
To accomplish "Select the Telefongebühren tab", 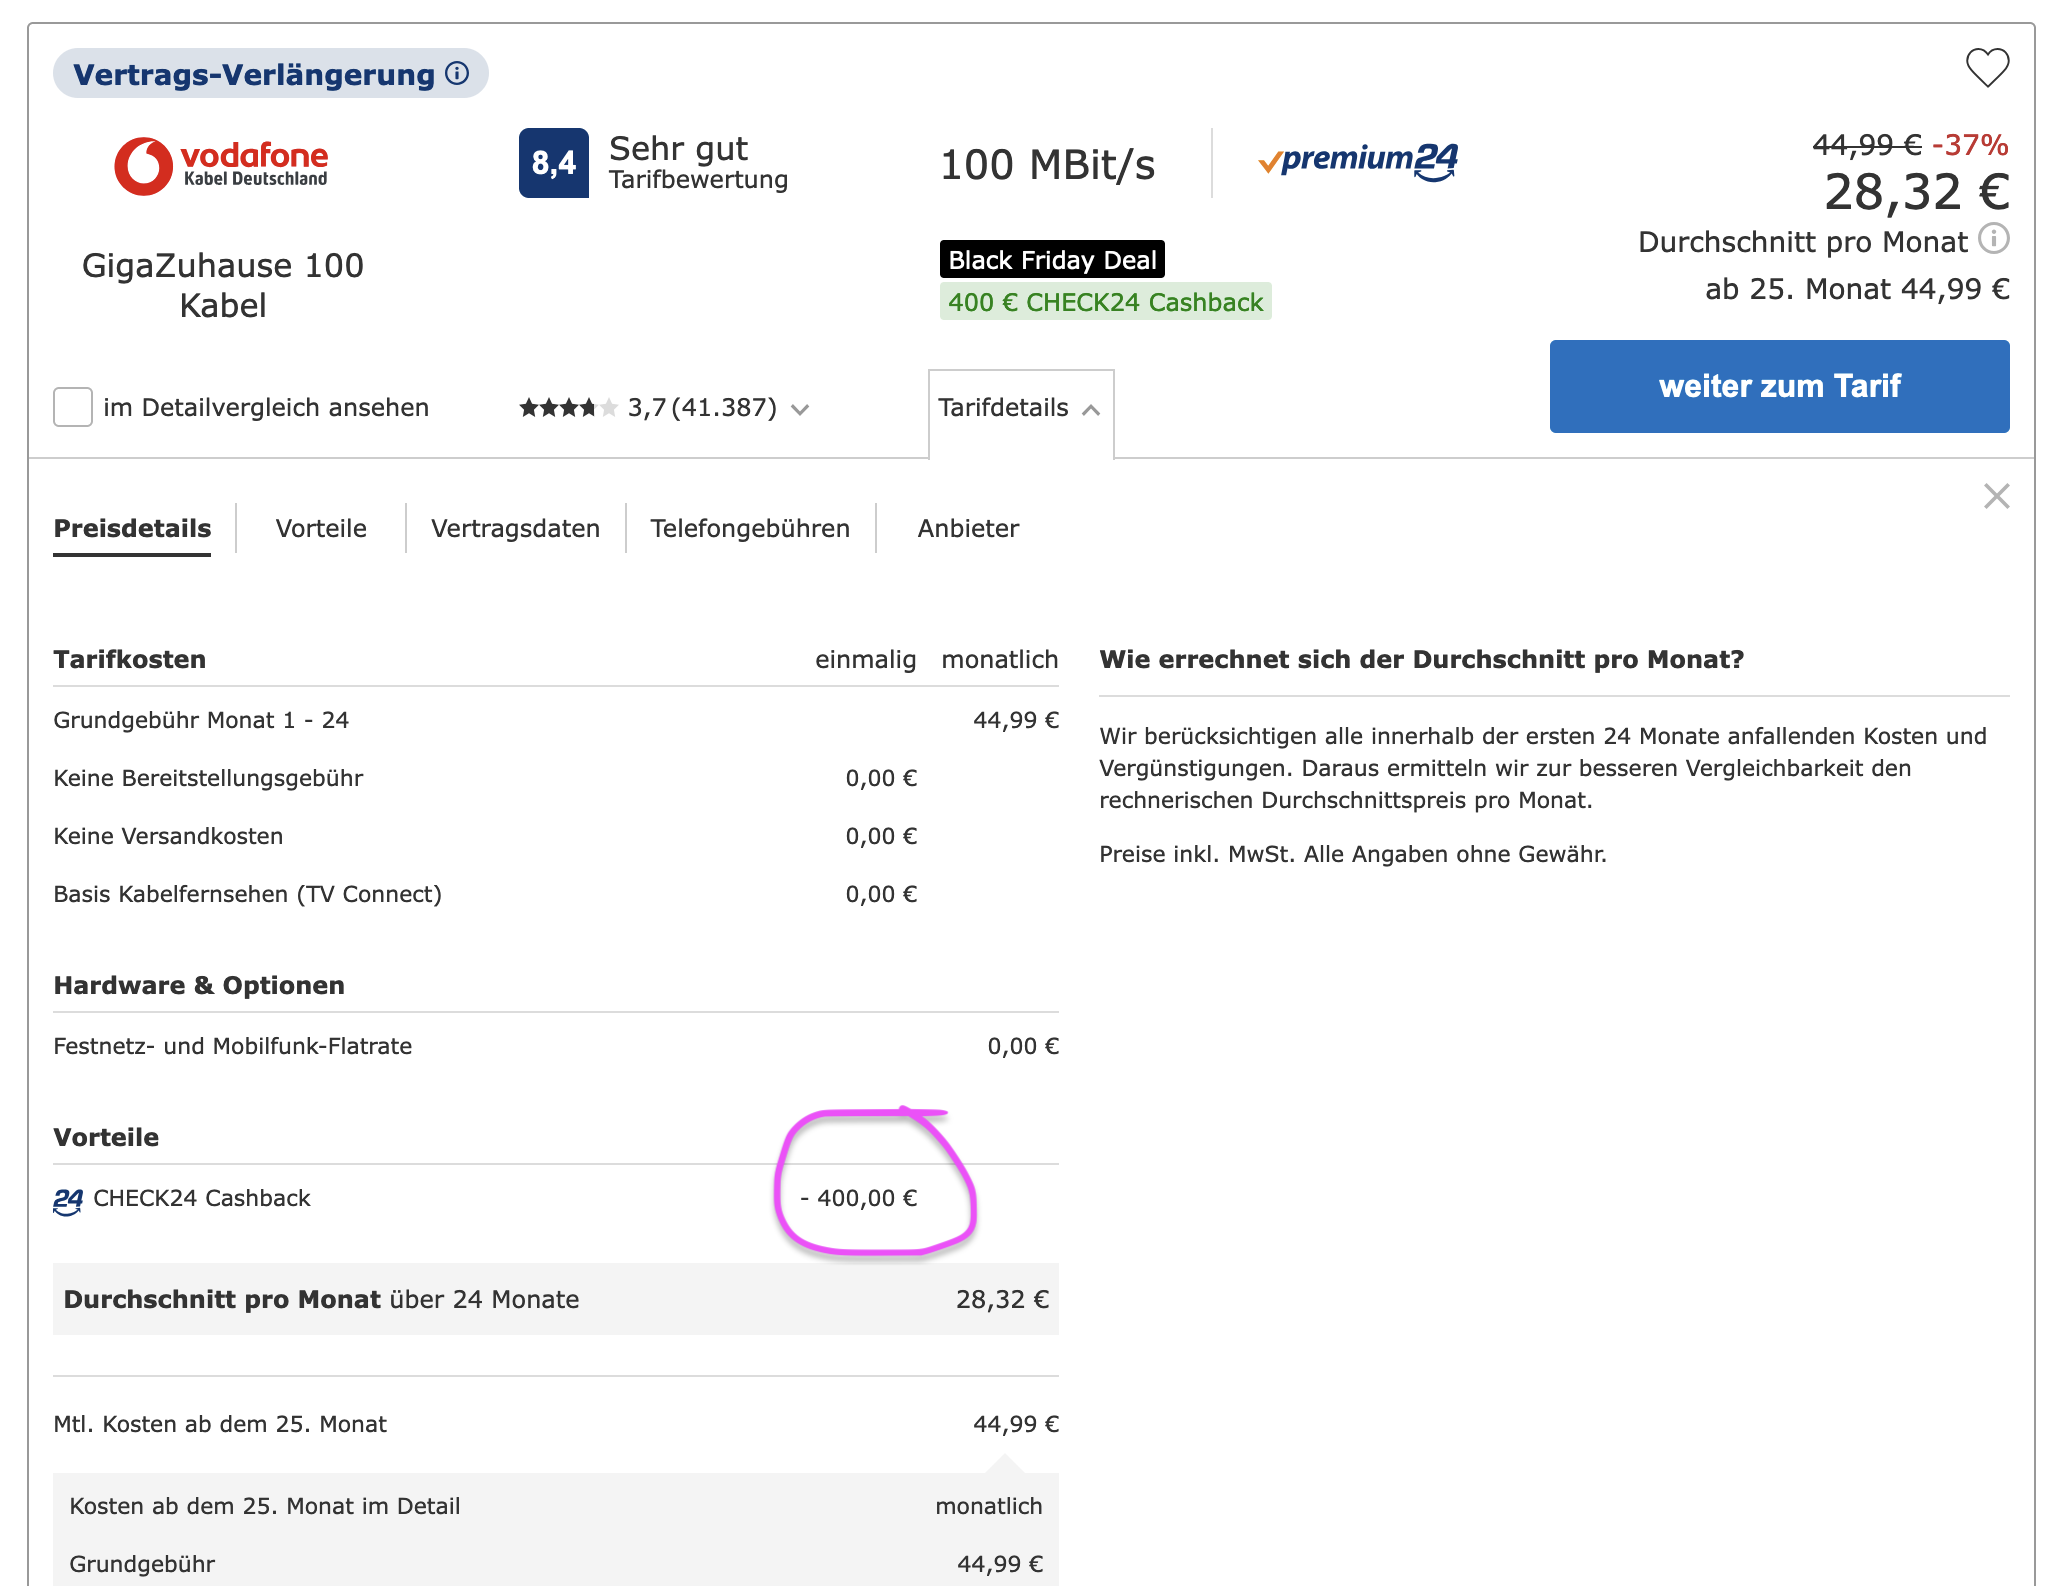I will 750,528.
